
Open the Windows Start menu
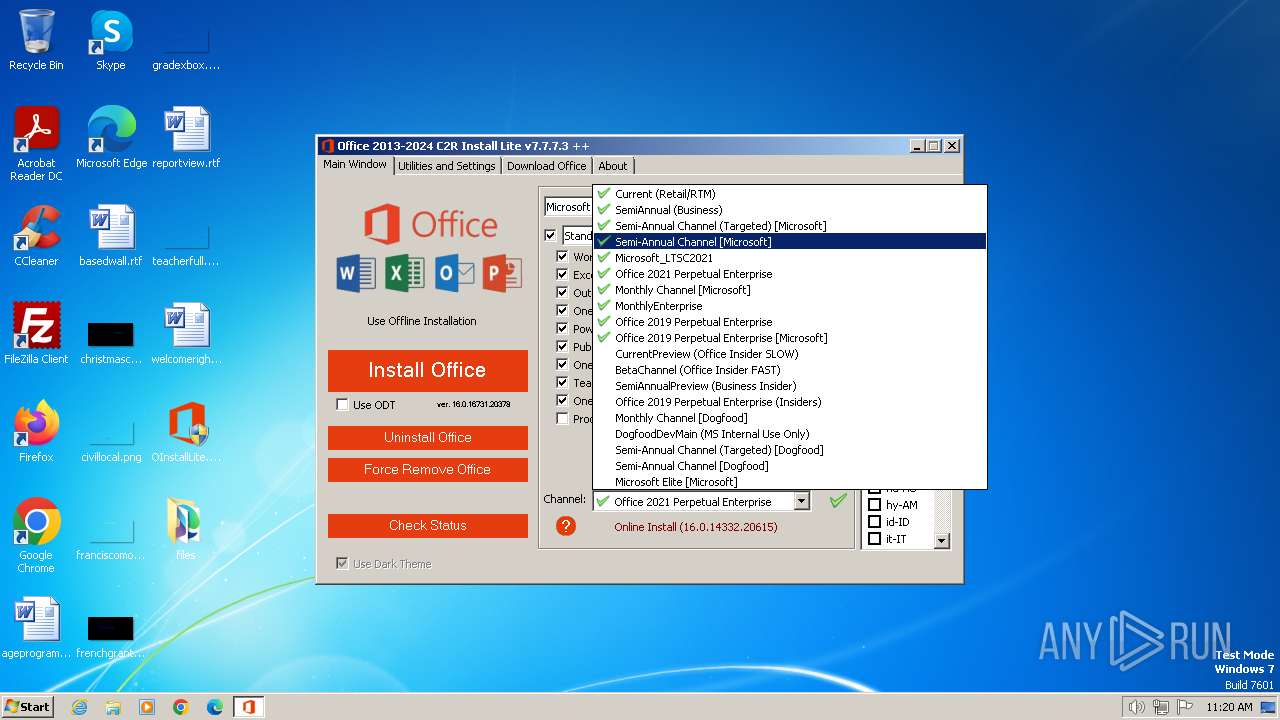(x=28, y=707)
